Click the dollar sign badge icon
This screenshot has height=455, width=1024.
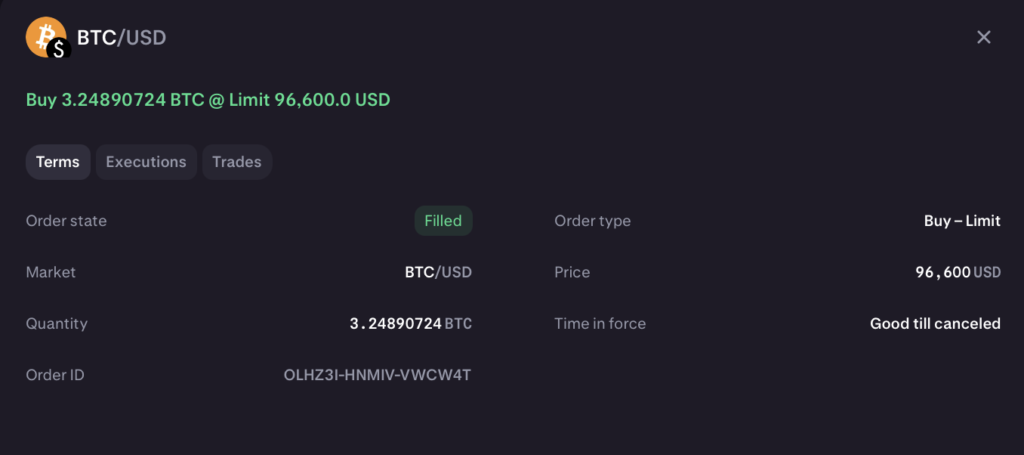[59, 49]
